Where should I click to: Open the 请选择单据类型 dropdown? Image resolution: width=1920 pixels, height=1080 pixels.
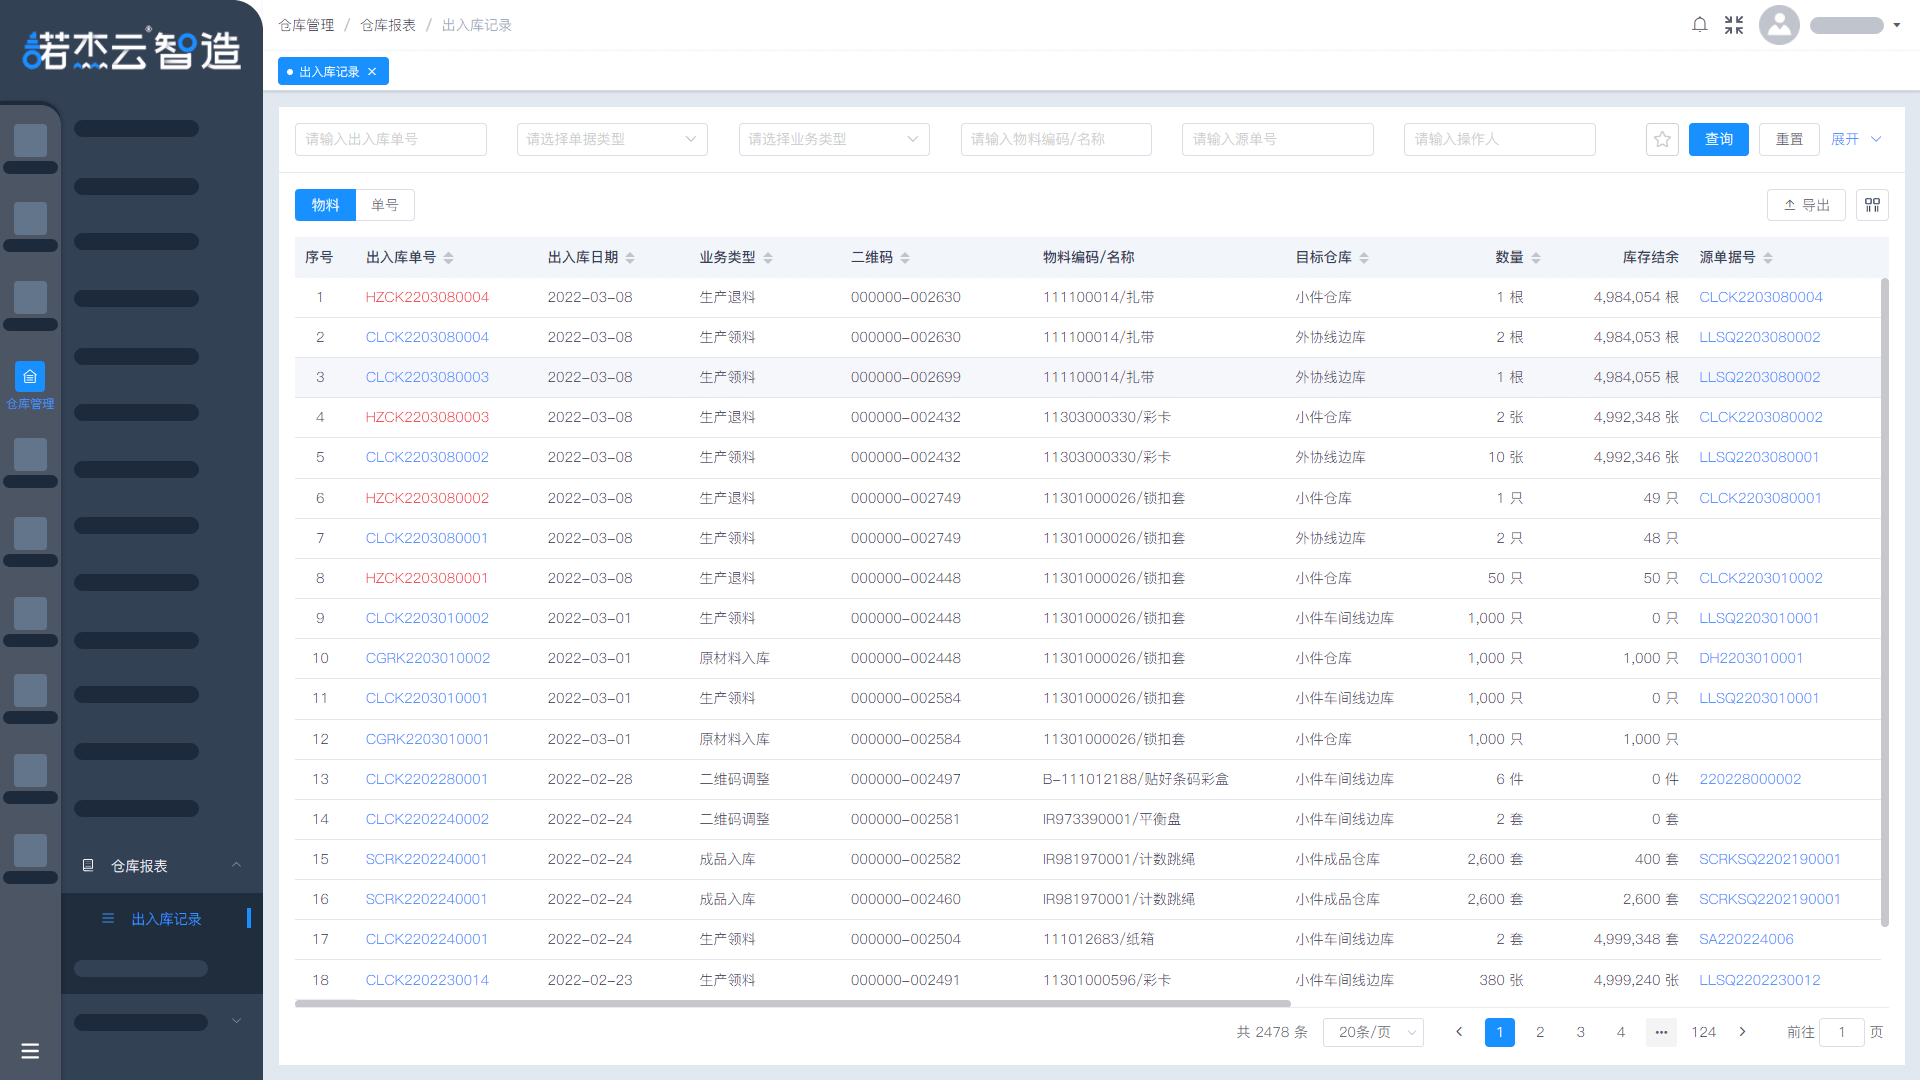point(611,139)
